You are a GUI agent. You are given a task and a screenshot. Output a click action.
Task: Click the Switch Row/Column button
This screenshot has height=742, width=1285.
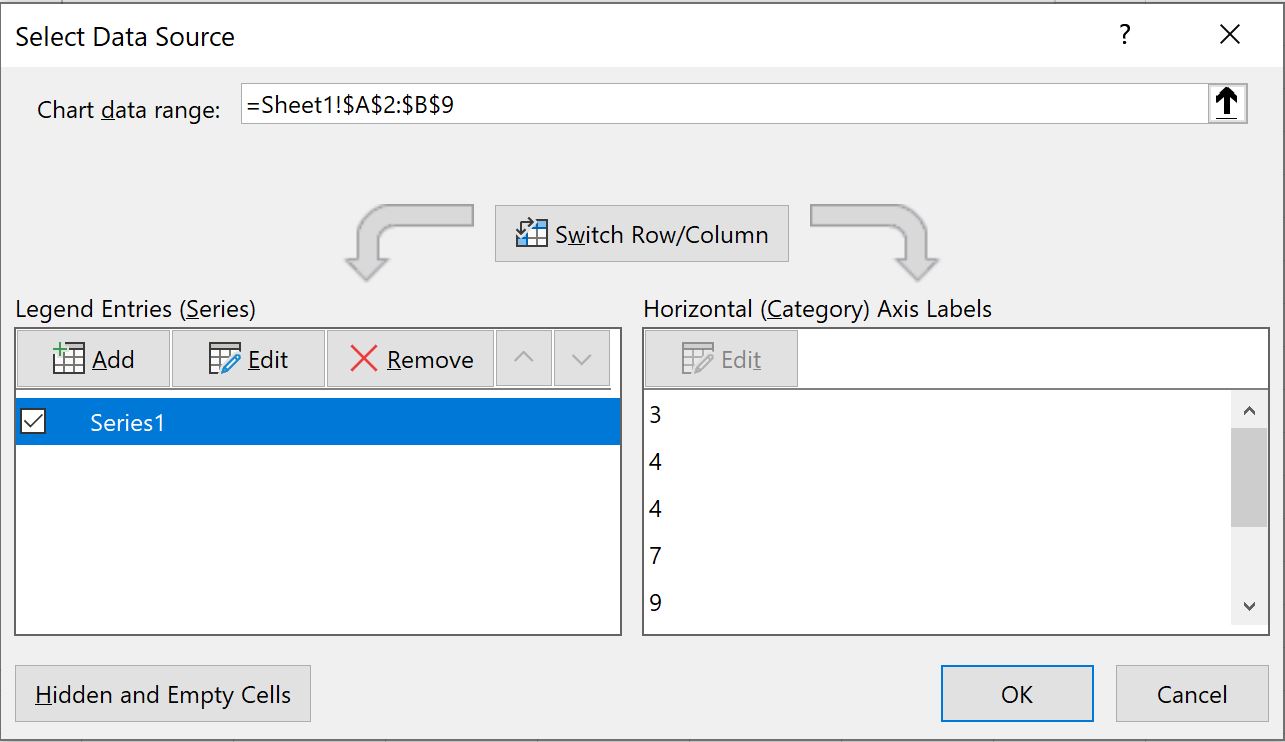click(x=642, y=234)
